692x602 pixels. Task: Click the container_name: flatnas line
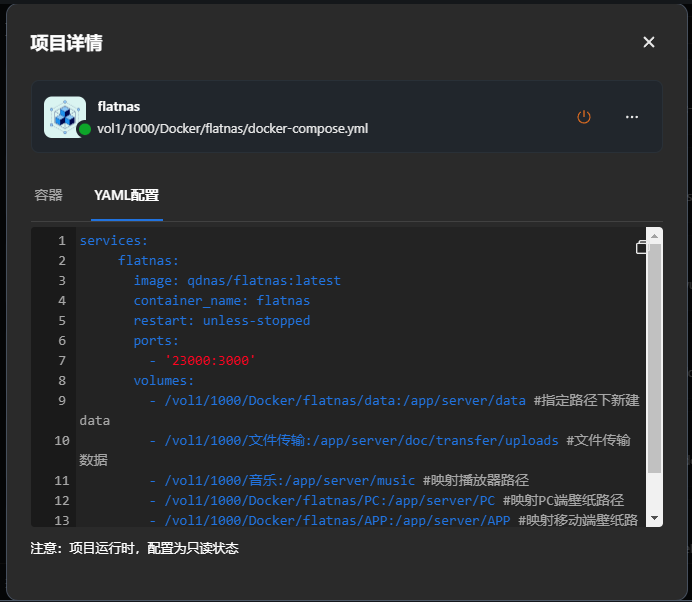(x=221, y=301)
